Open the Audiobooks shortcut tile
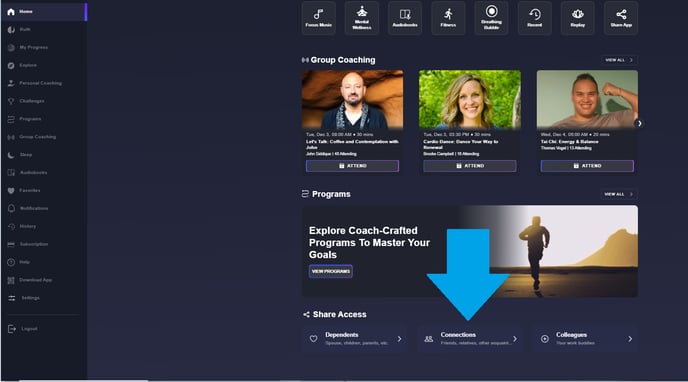This screenshot has height=382, width=688. [405, 18]
